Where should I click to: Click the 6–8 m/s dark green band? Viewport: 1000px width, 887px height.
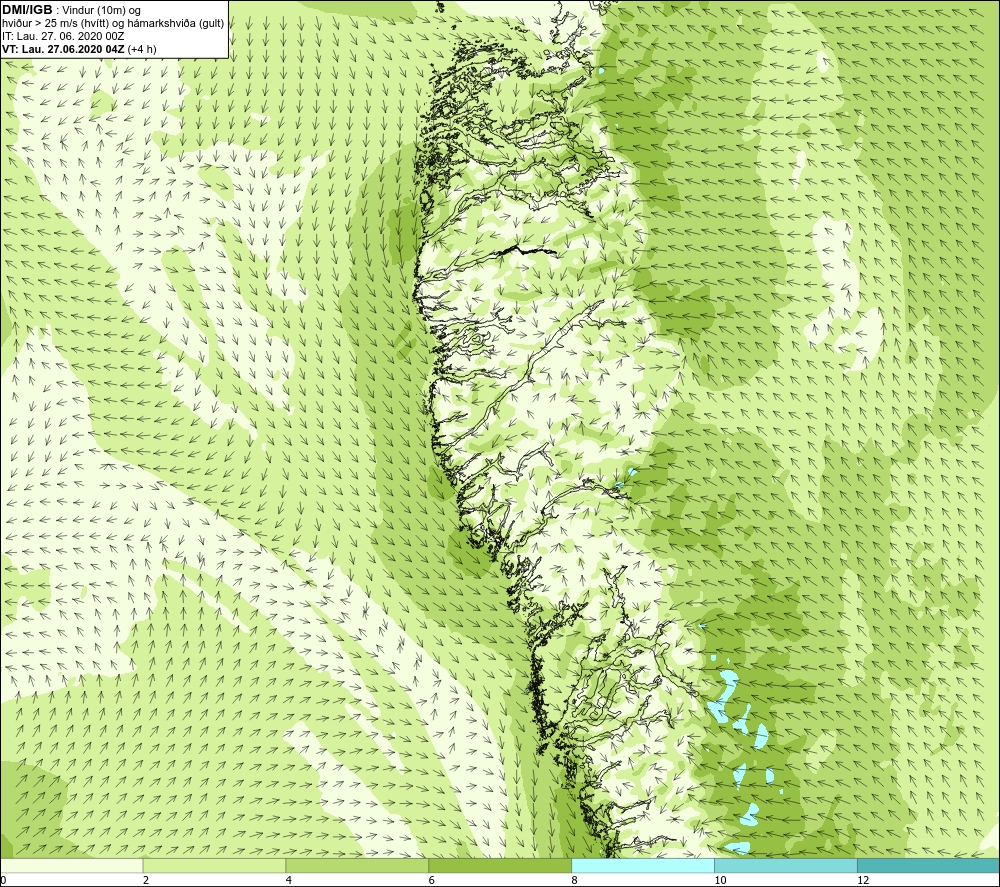tap(500, 865)
